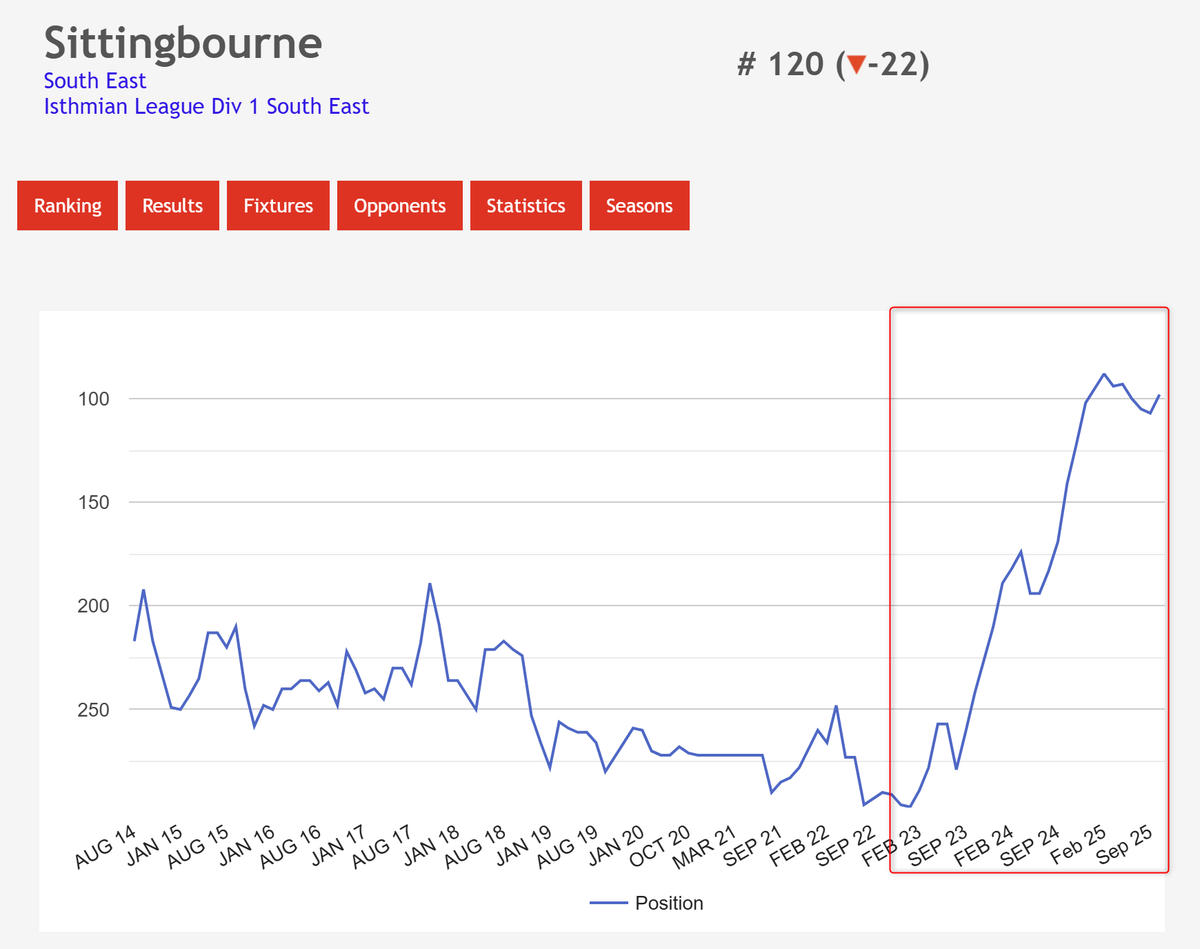Click the FEB 22 axis label

(x=799, y=845)
